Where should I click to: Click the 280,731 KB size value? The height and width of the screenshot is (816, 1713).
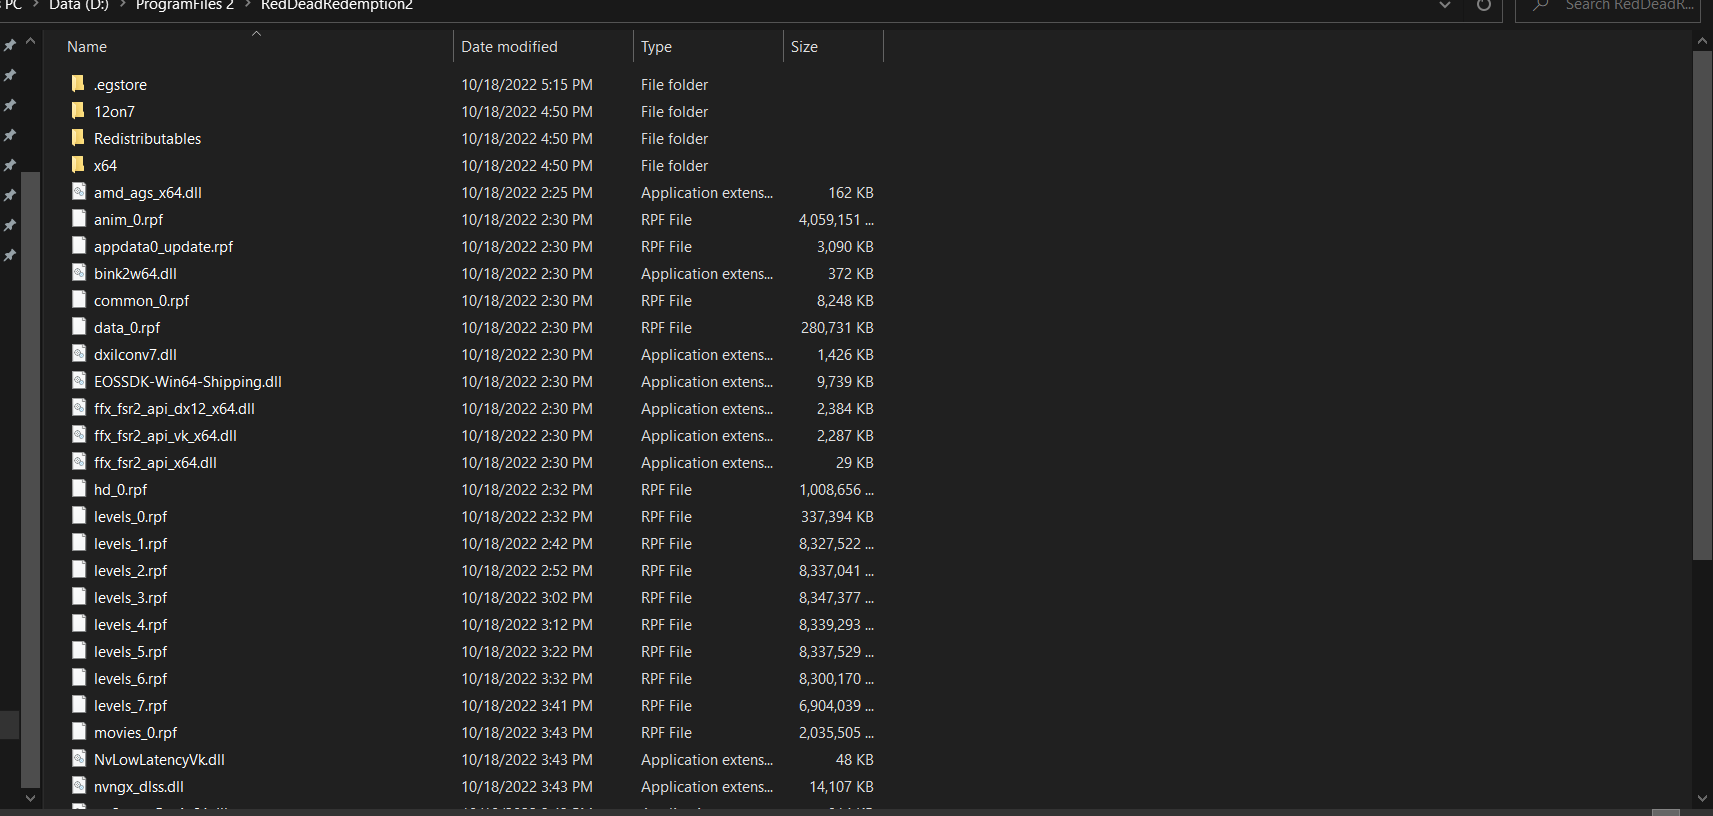pyautogui.click(x=837, y=328)
